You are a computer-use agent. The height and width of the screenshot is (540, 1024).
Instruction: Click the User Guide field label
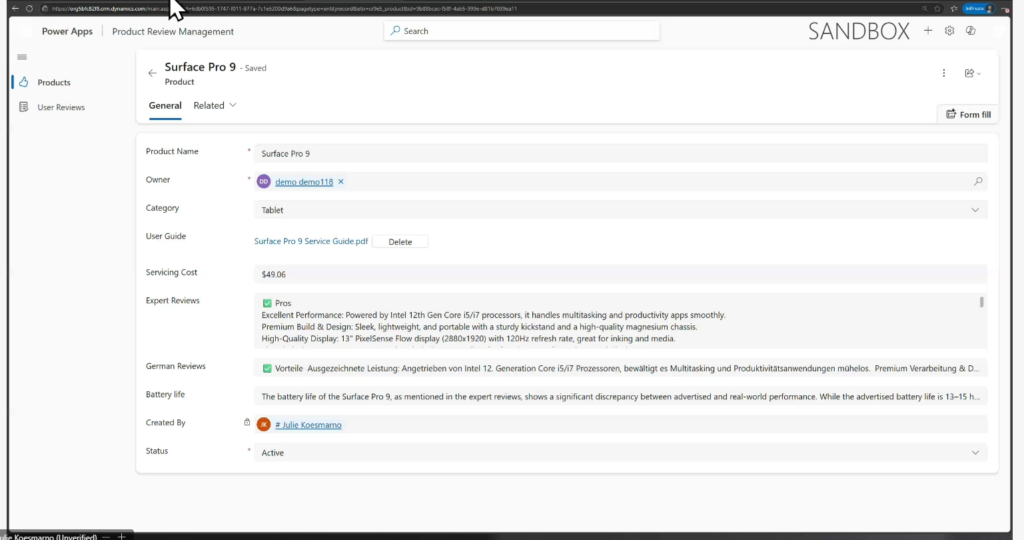click(166, 236)
